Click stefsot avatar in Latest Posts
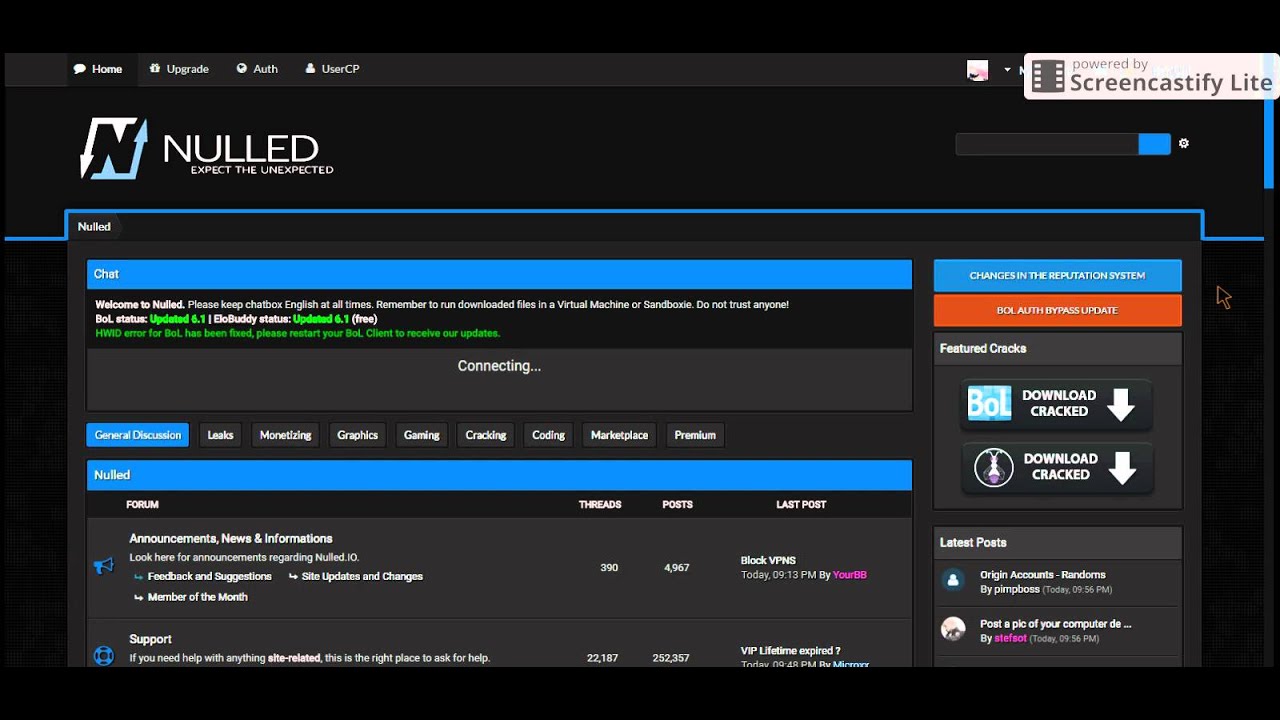Screen dimensions: 1280x720 (953, 629)
